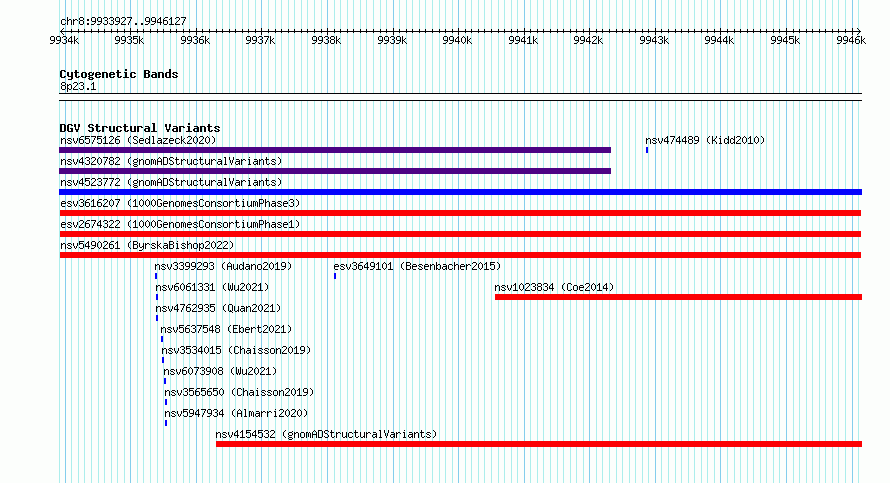Open the nsv4320782 (gnomADStructuralVariants) label

tap(171, 161)
